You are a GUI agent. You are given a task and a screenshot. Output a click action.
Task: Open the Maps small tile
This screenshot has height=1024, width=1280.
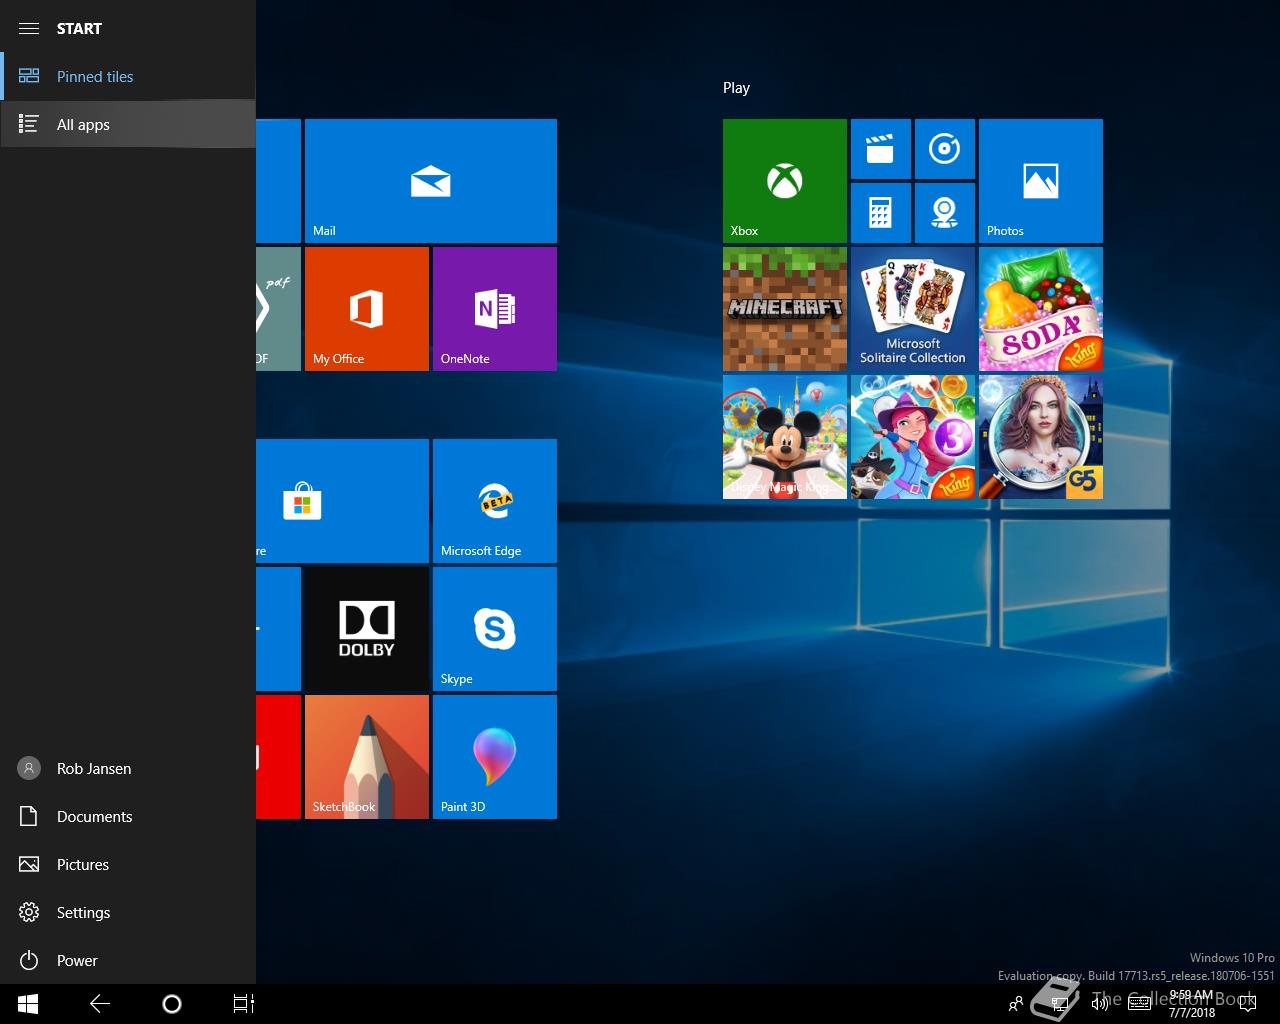944,213
